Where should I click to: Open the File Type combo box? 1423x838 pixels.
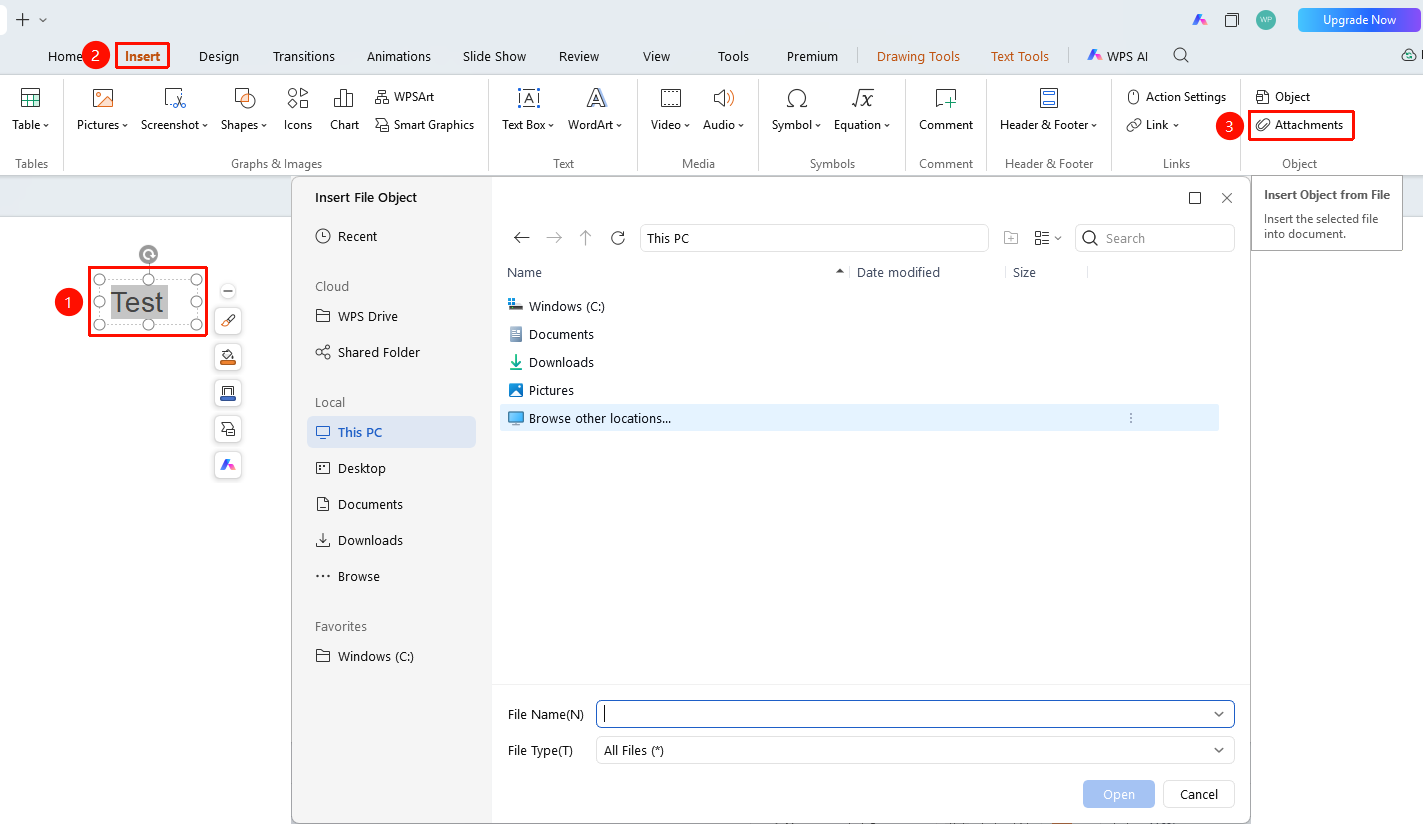(x=915, y=750)
